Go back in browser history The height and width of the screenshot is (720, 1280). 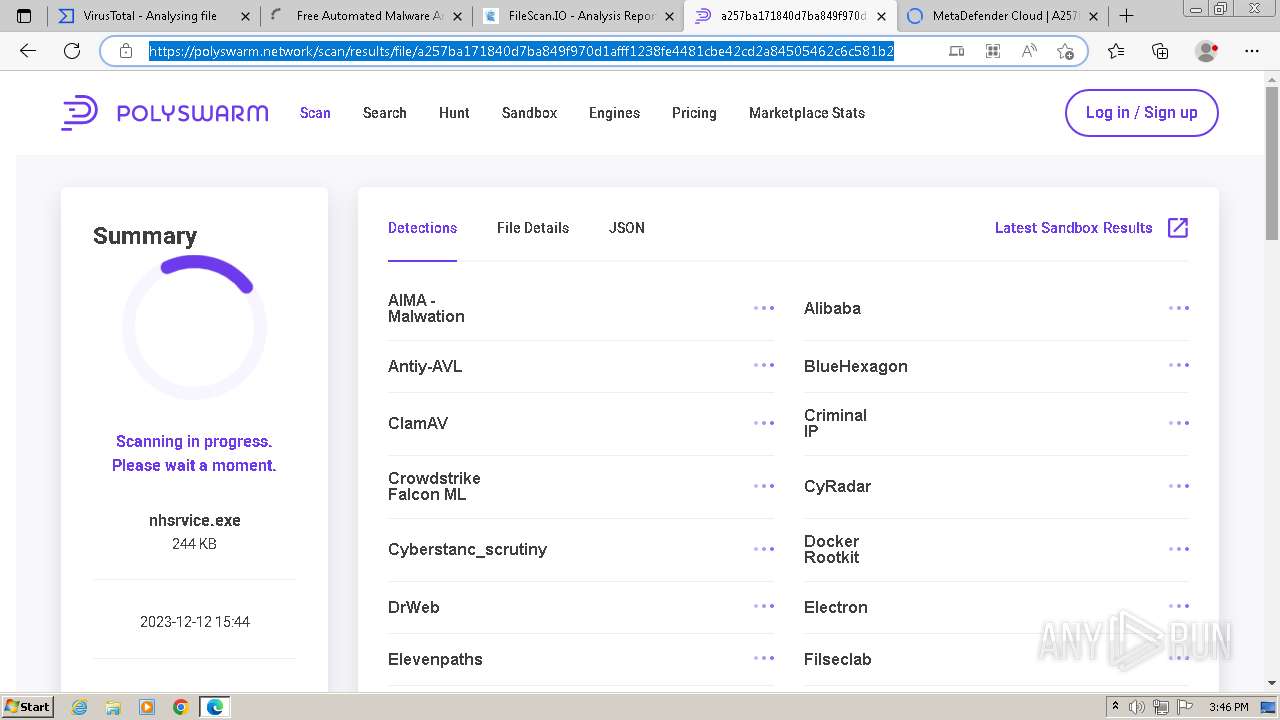pyautogui.click(x=28, y=51)
